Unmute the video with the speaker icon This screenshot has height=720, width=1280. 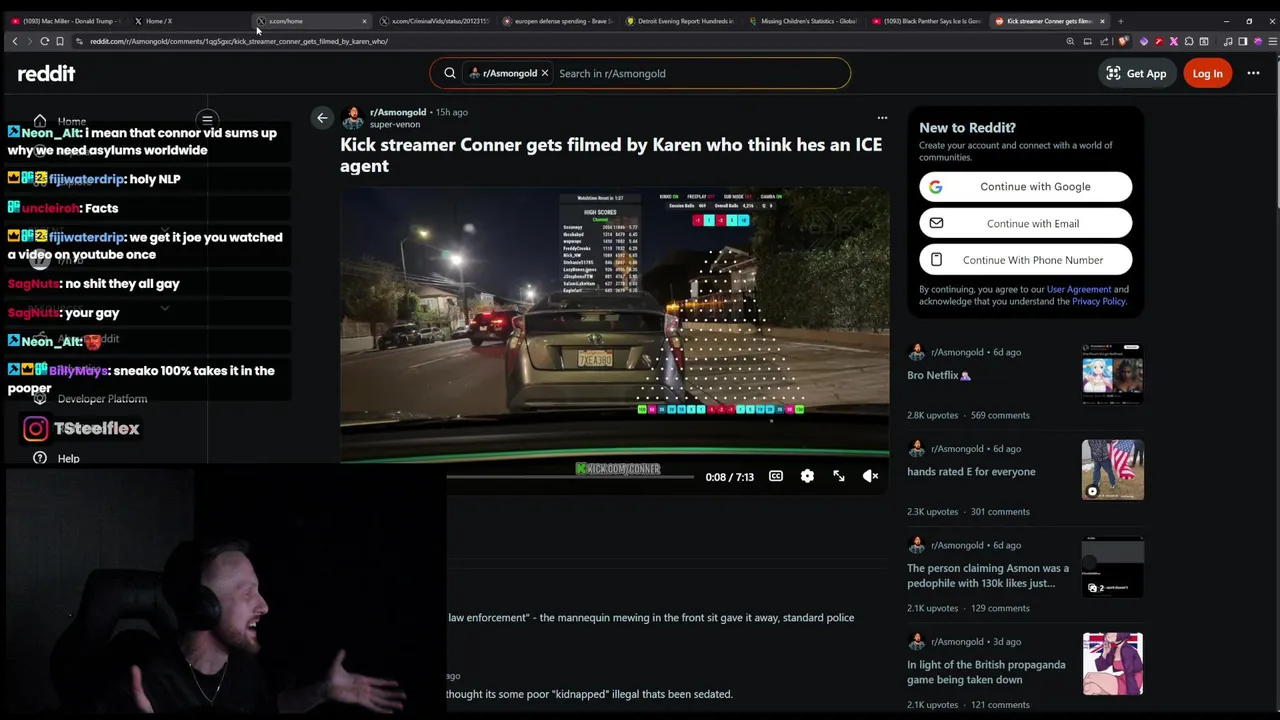tap(871, 476)
